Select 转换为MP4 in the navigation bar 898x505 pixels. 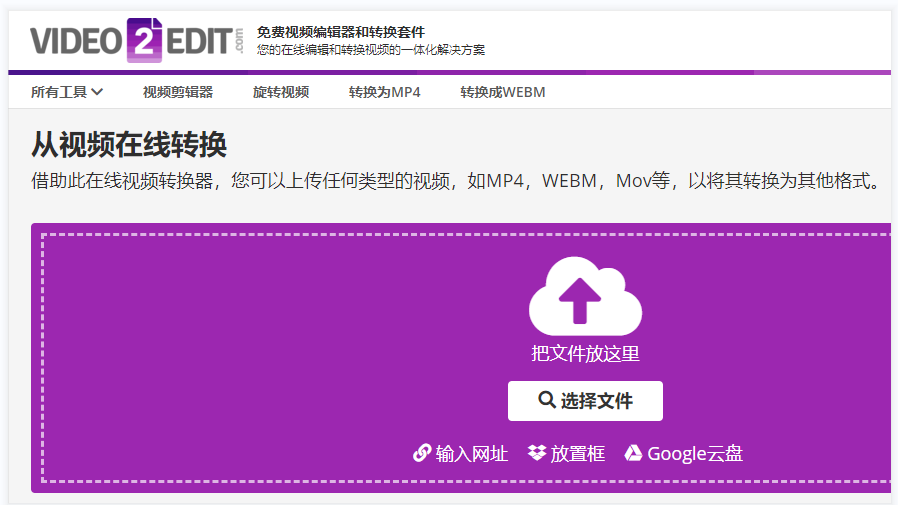click(385, 92)
